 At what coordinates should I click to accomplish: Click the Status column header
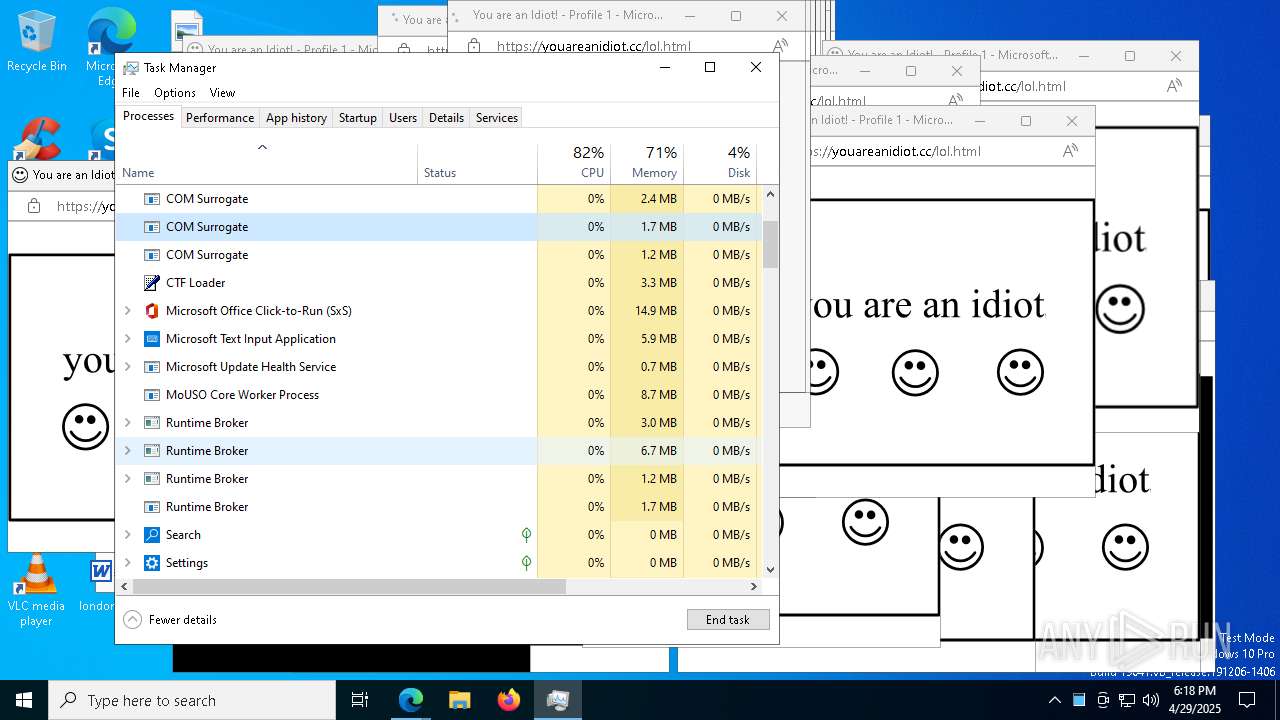pos(478,164)
